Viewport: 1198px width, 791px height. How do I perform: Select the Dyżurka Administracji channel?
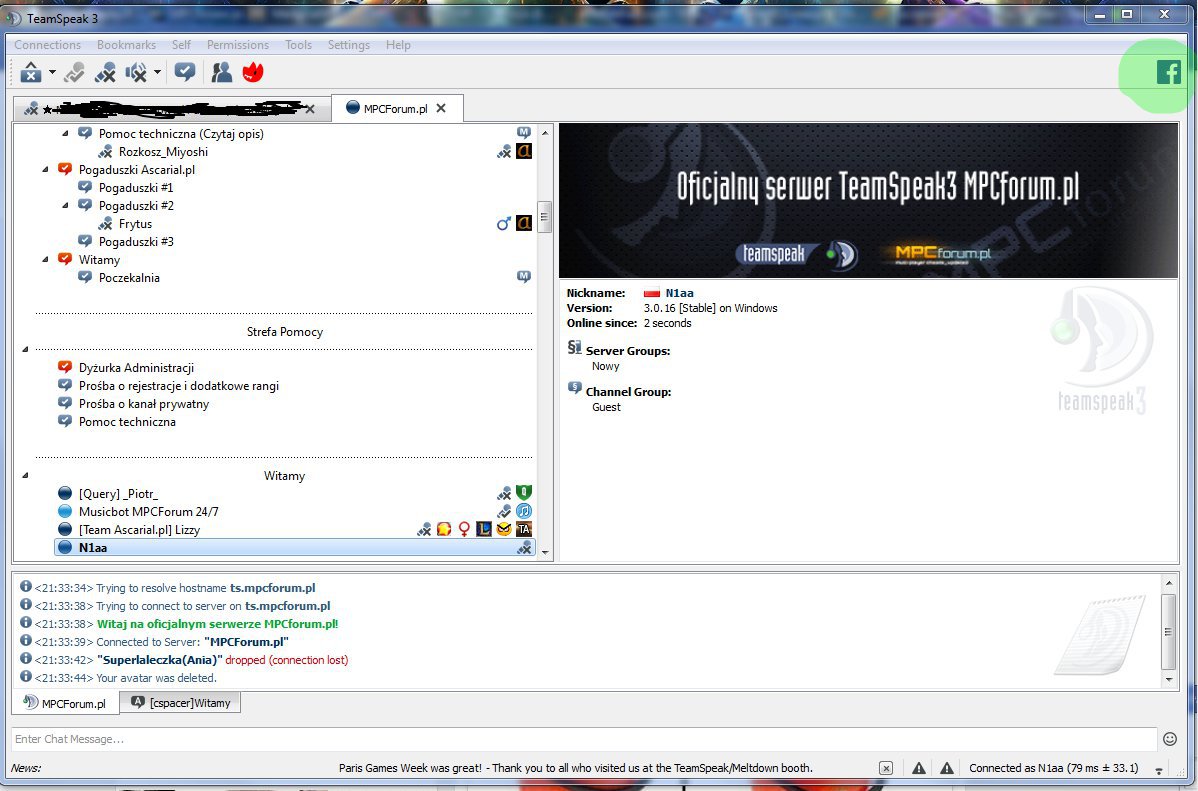pyautogui.click(x=136, y=368)
